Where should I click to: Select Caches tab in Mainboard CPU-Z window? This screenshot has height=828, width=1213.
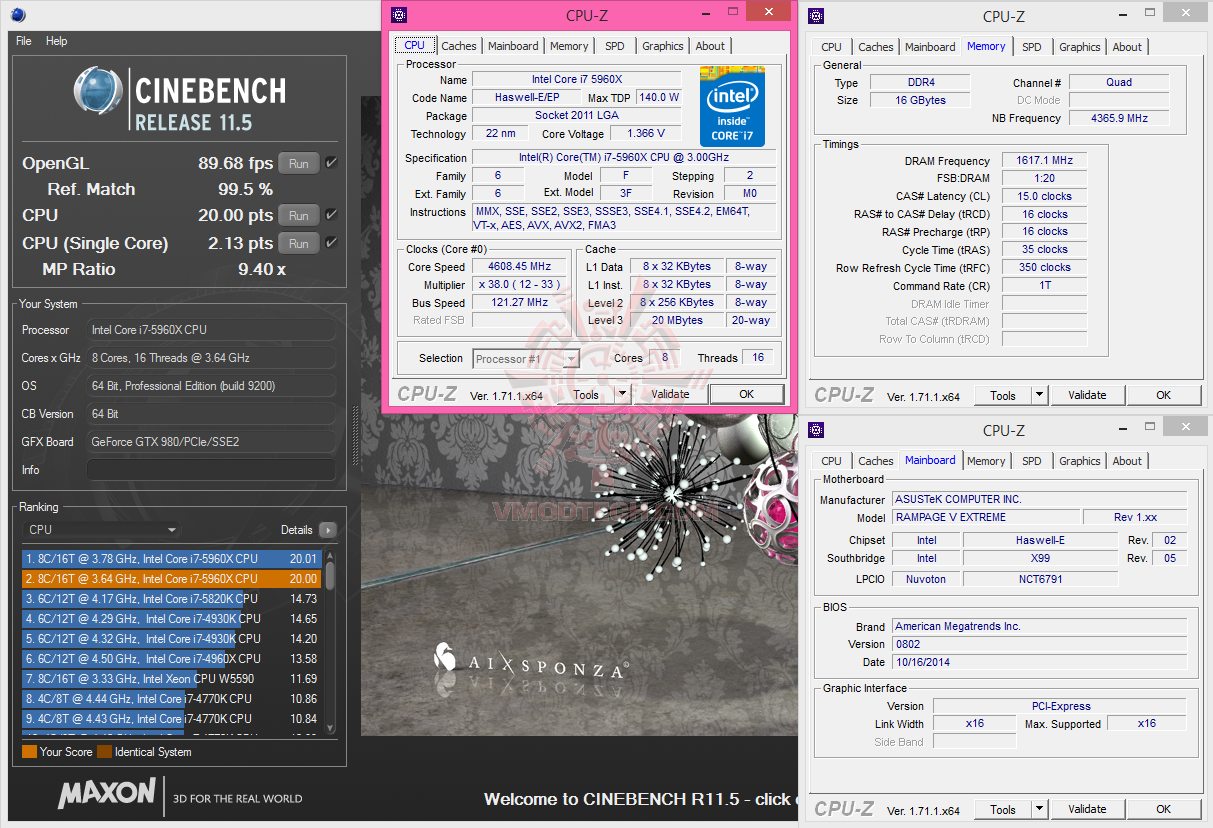click(x=876, y=461)
